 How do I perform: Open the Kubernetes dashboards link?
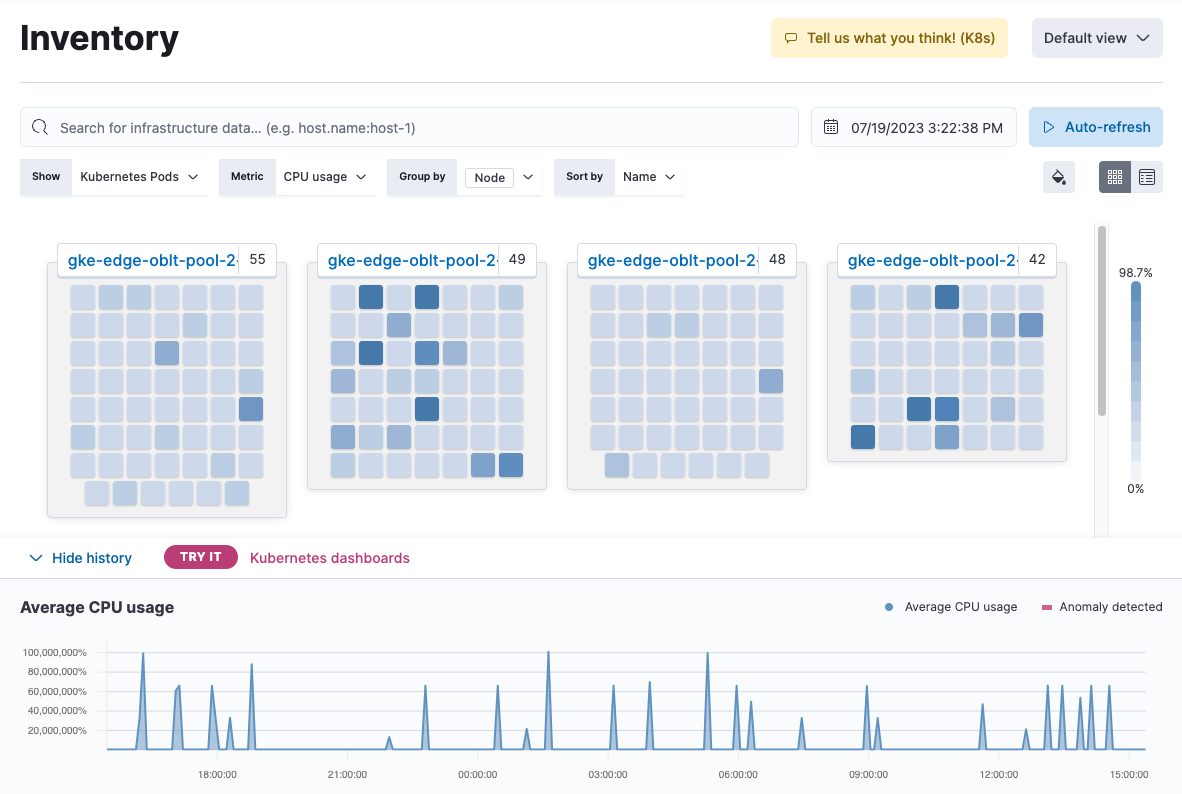pos(329,558)
